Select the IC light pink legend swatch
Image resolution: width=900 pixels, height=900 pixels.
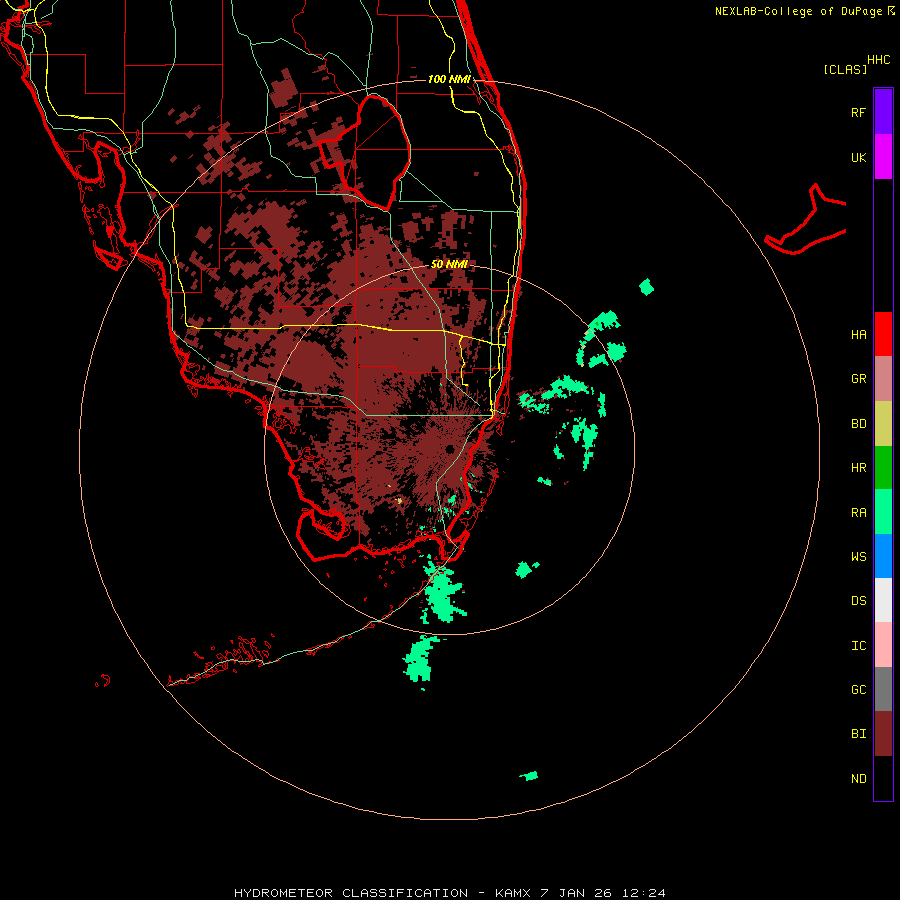883,645
